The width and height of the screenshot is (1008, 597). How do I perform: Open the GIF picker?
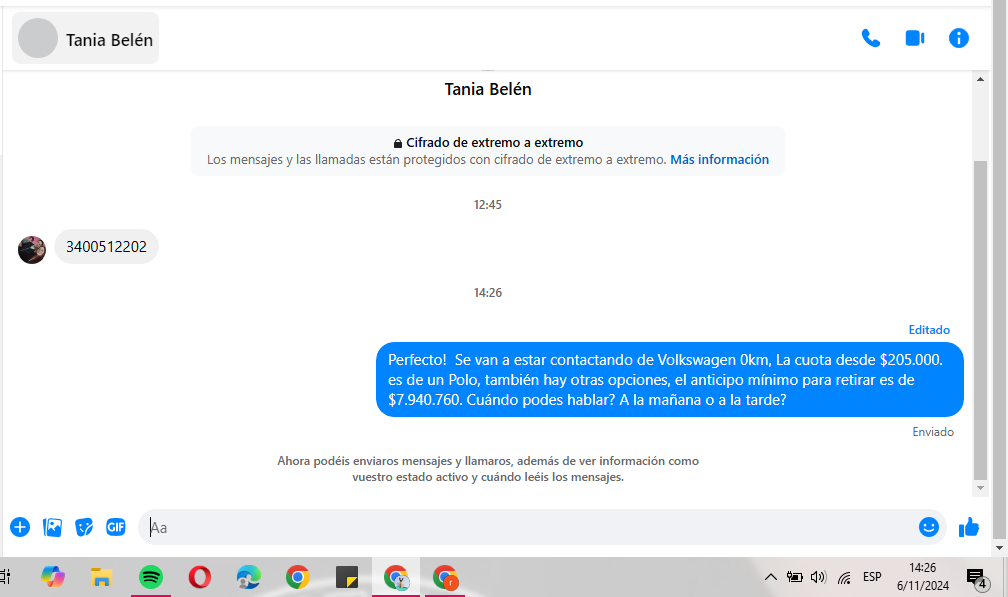tap(116, 527)
